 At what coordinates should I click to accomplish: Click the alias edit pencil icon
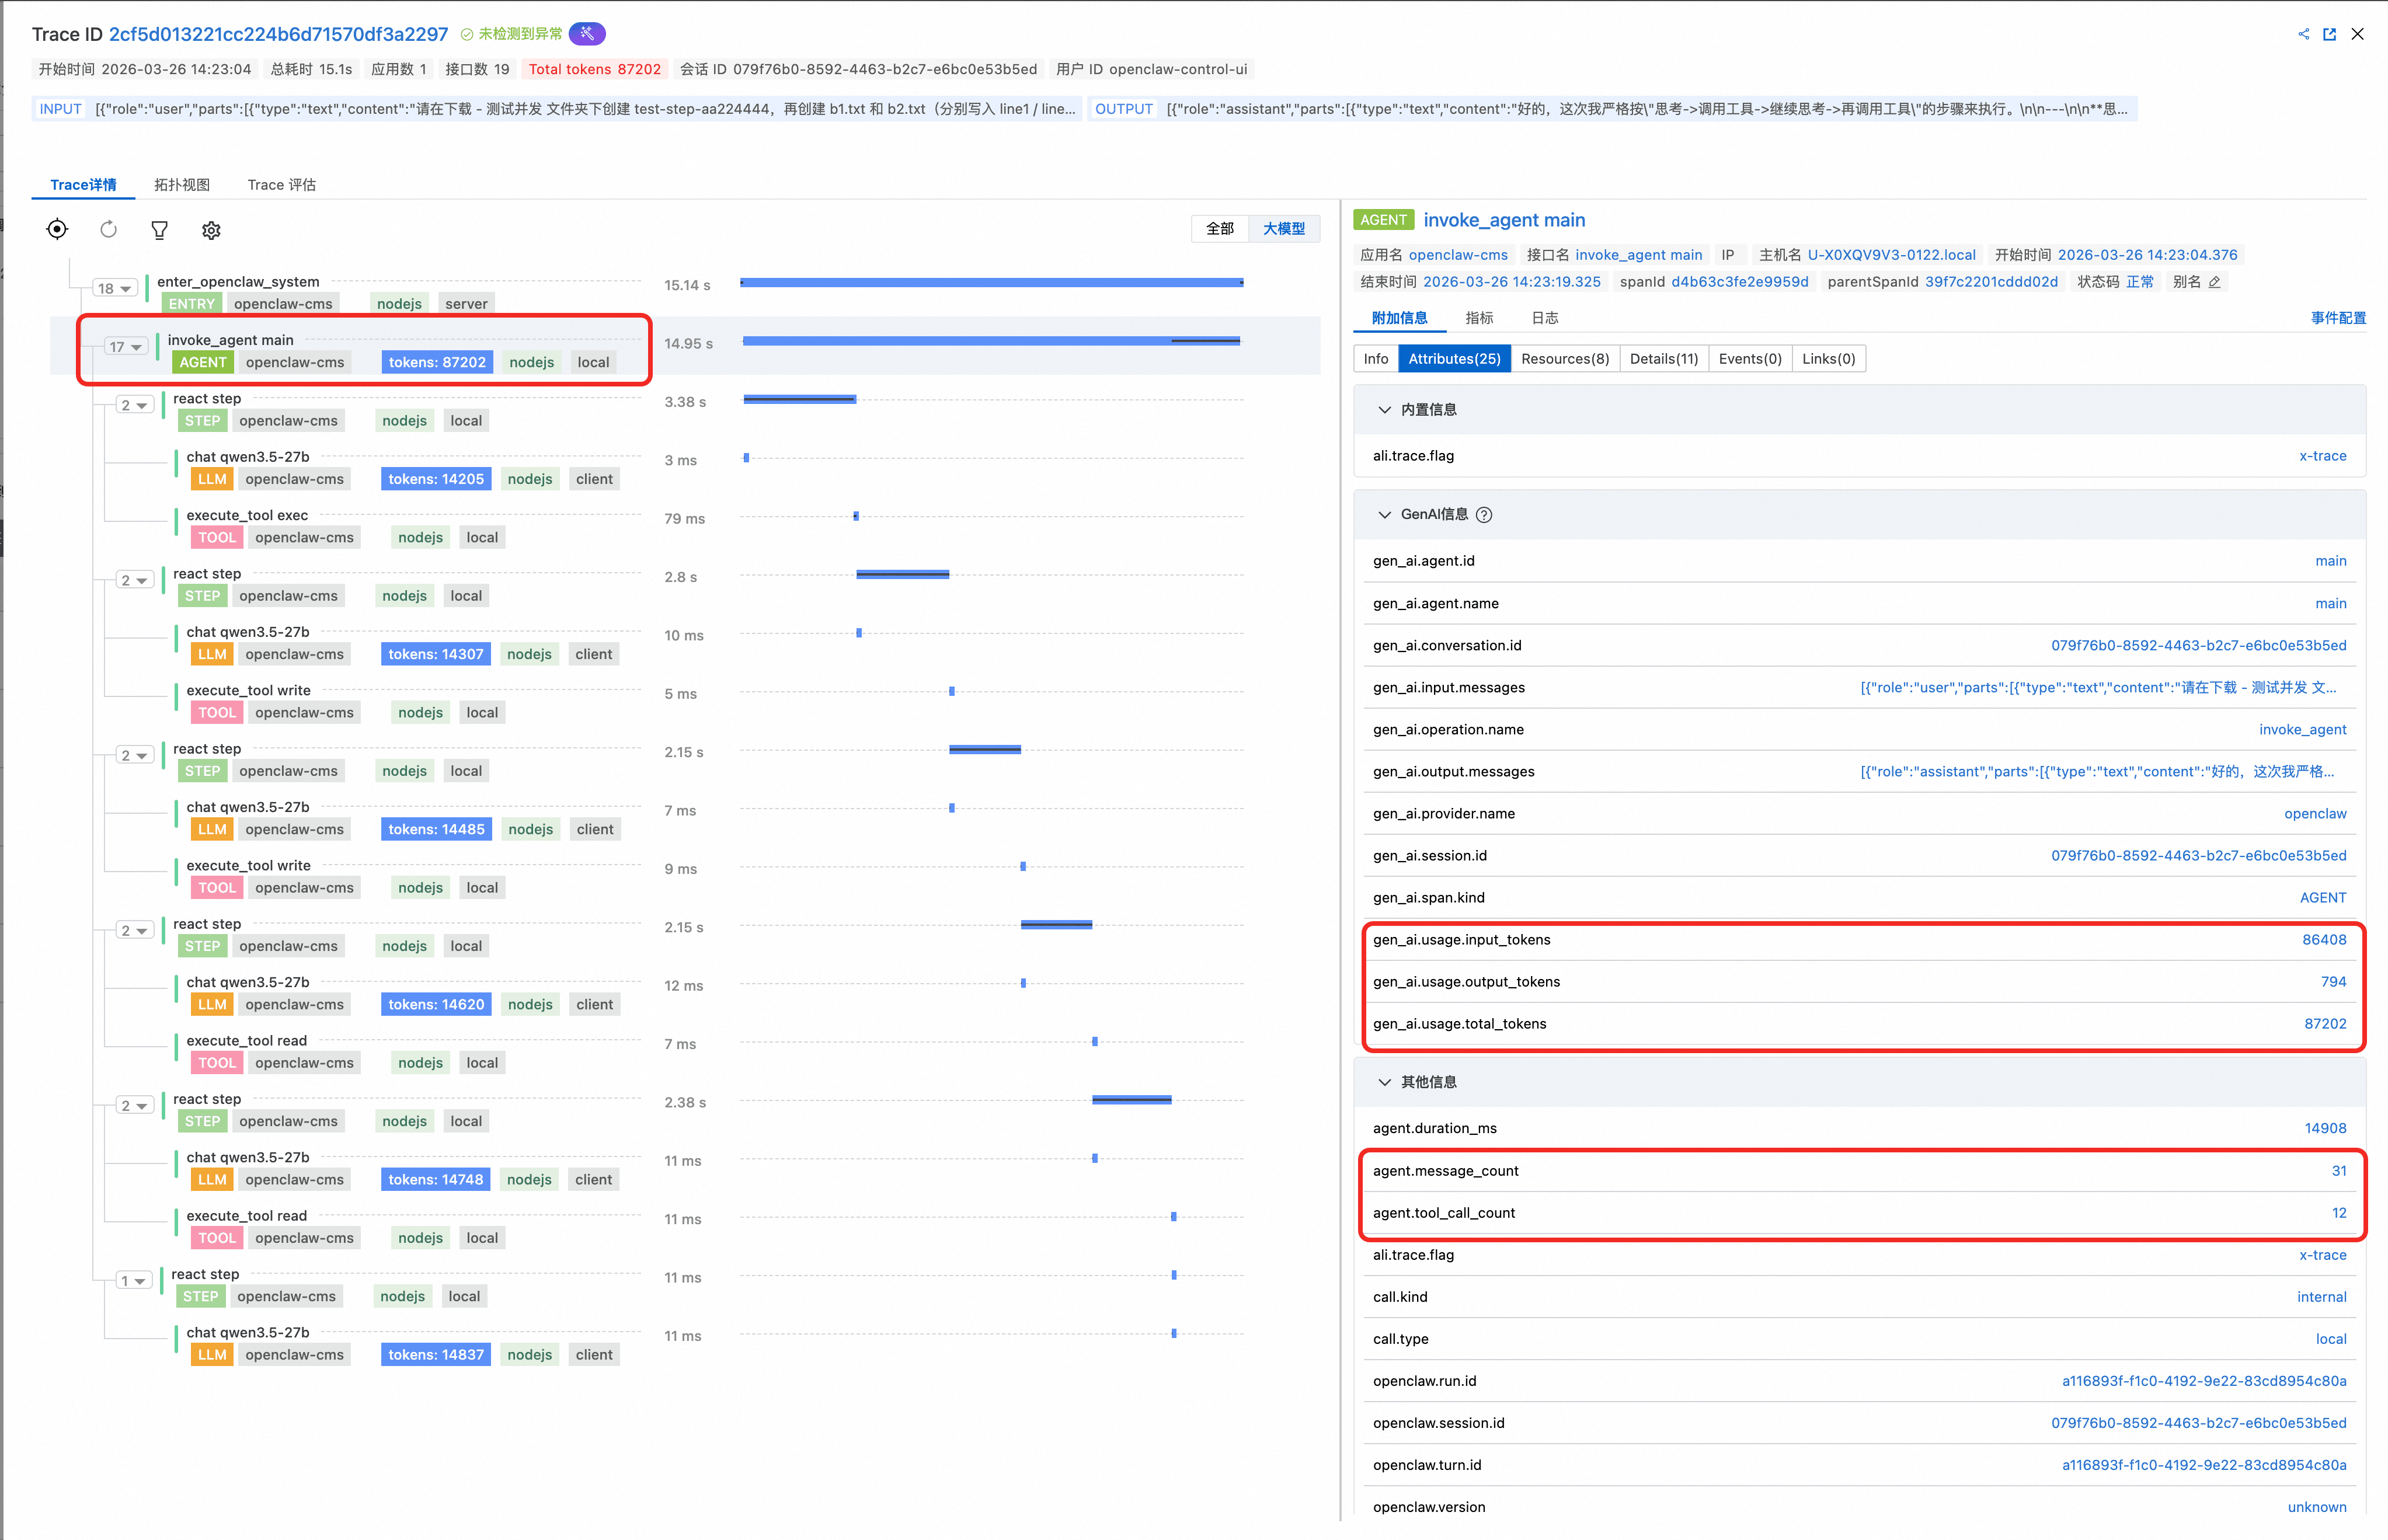2215,282
